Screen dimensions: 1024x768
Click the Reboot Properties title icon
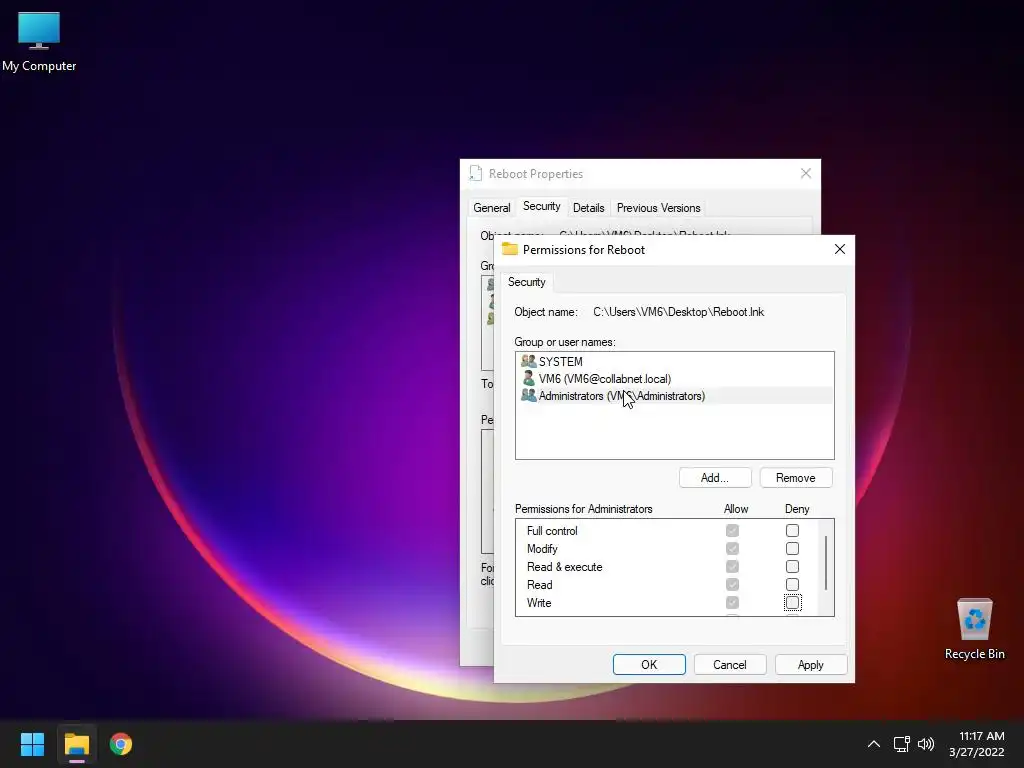[x=475, y=173]
